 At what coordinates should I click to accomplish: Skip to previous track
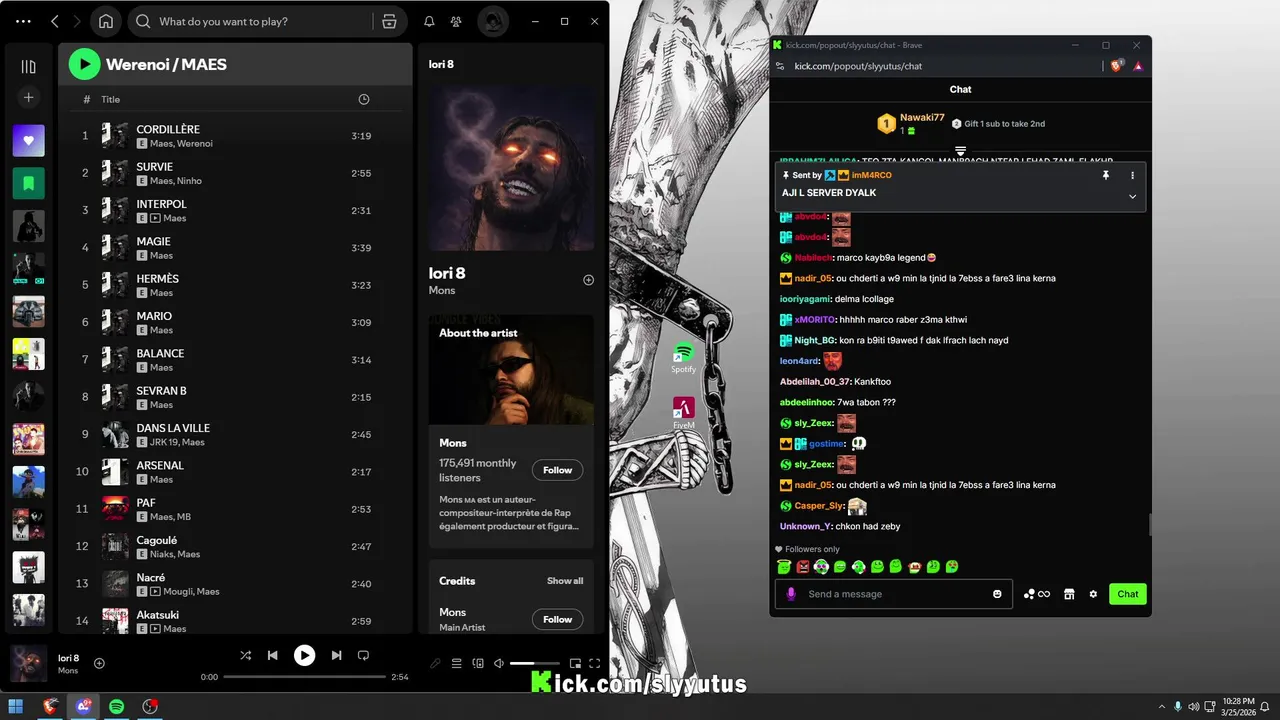pos(272,655)
